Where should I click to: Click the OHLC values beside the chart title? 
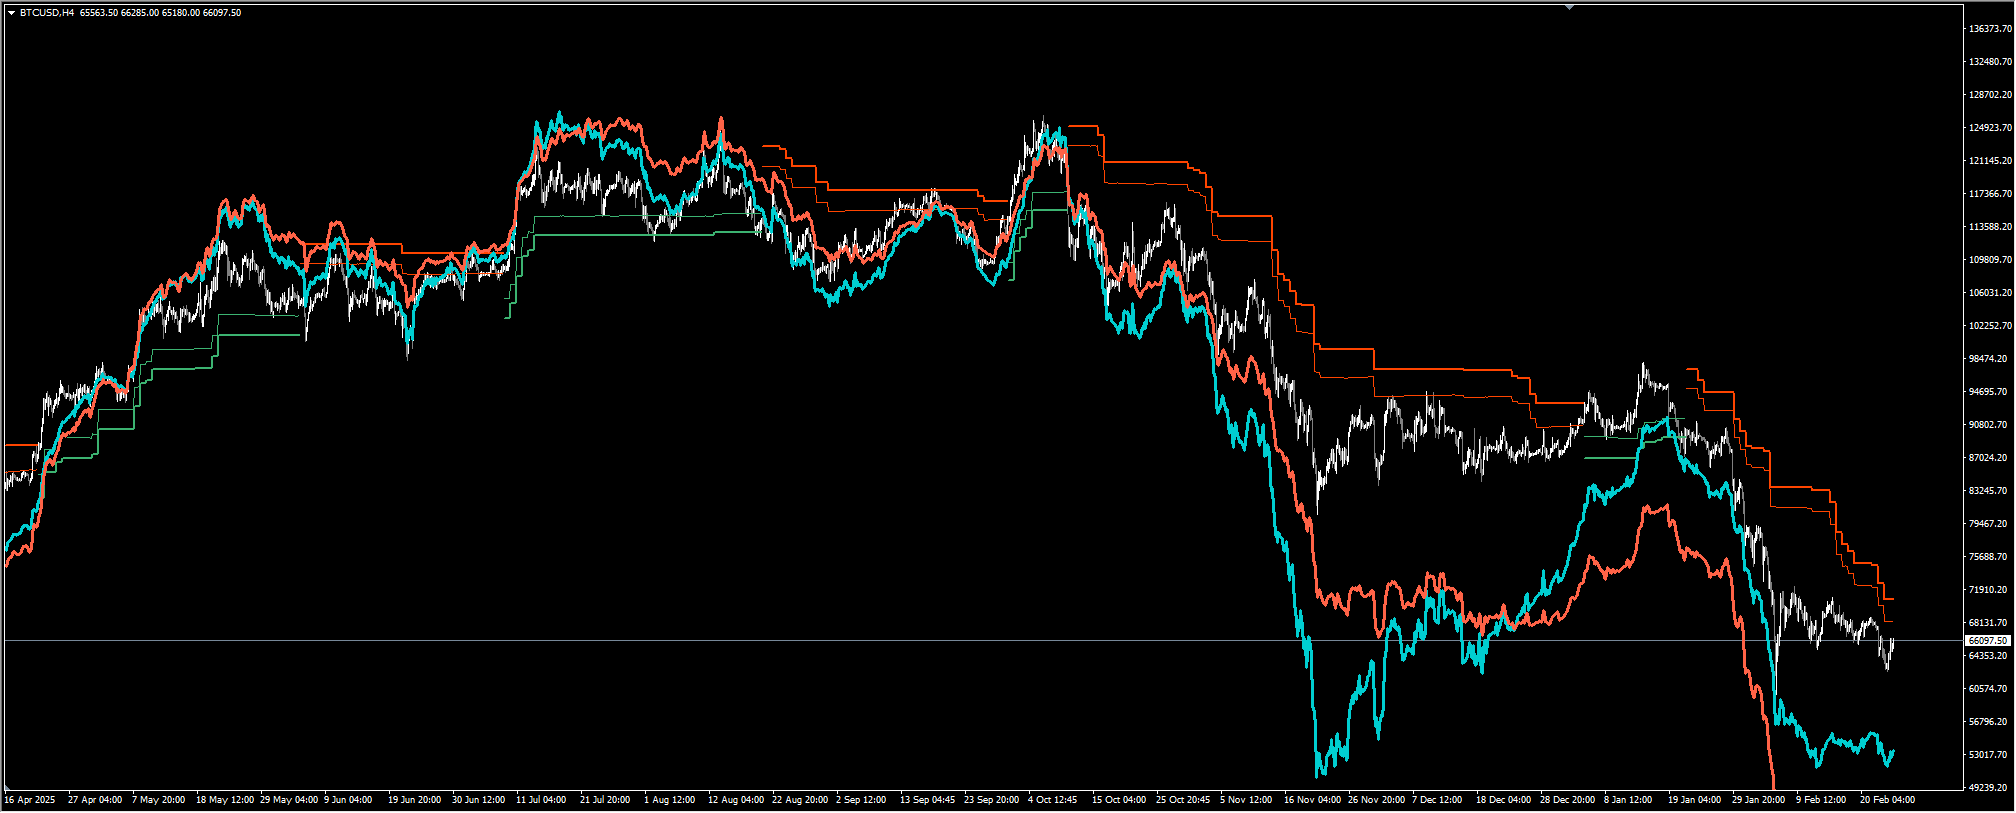[160, 13]
